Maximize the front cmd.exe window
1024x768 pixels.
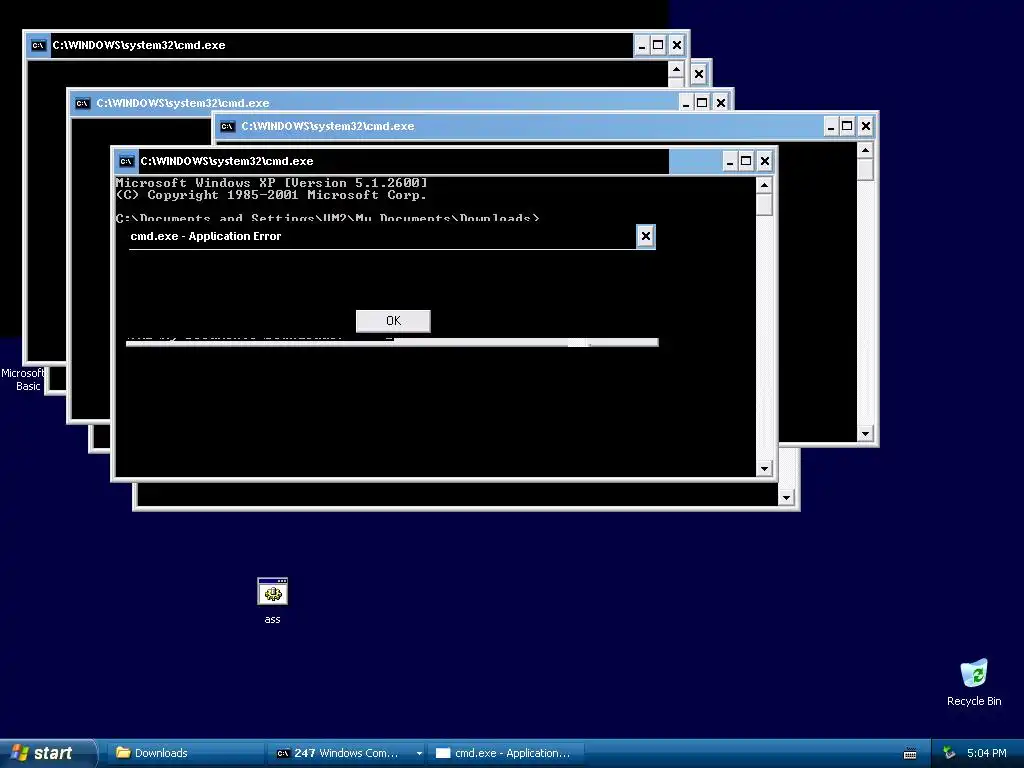click(x=746, y=161)
